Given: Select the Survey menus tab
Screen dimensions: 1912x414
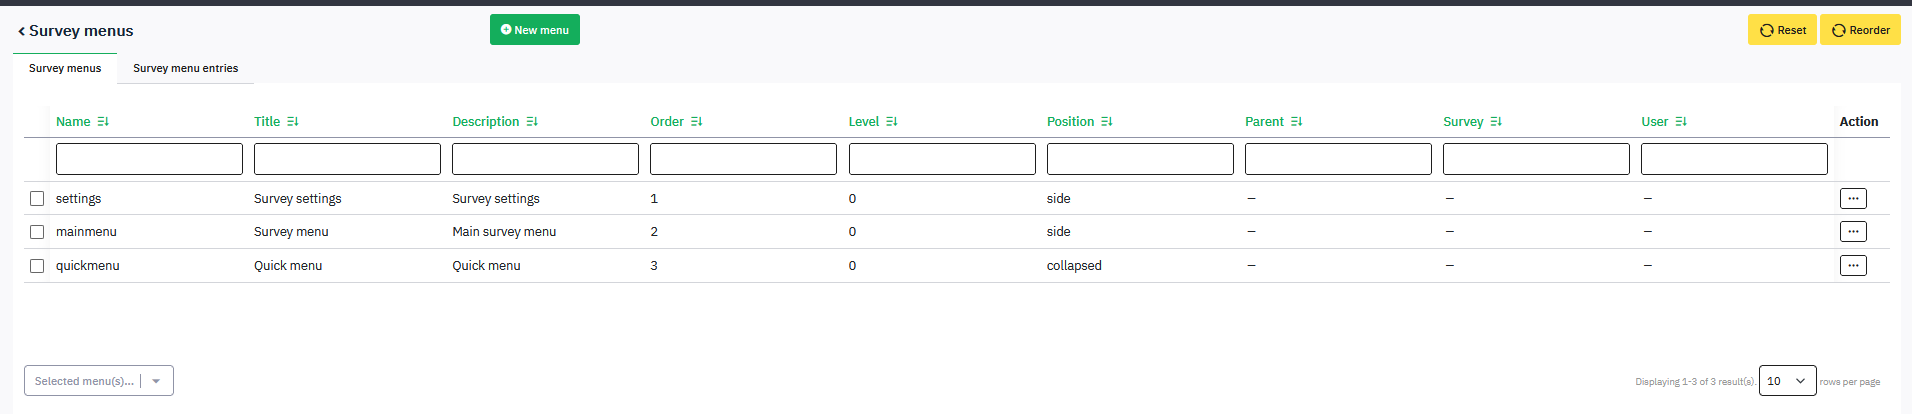Looking at the screenshot, I should [x=65, y=68].
